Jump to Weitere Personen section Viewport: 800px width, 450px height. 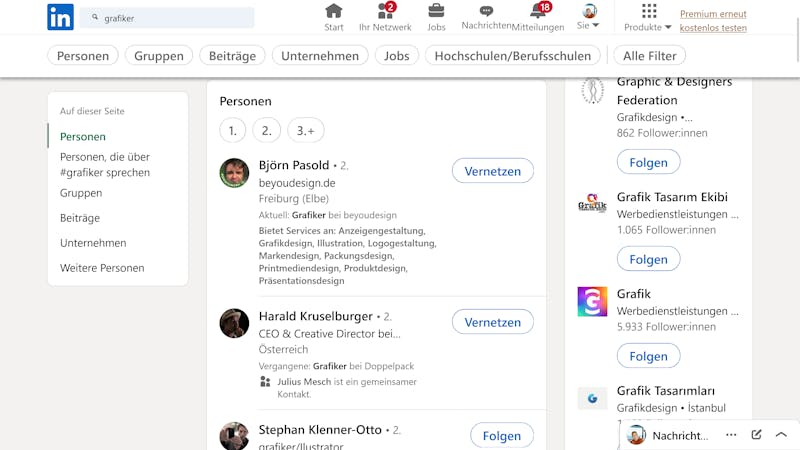(x=102, y=268)
